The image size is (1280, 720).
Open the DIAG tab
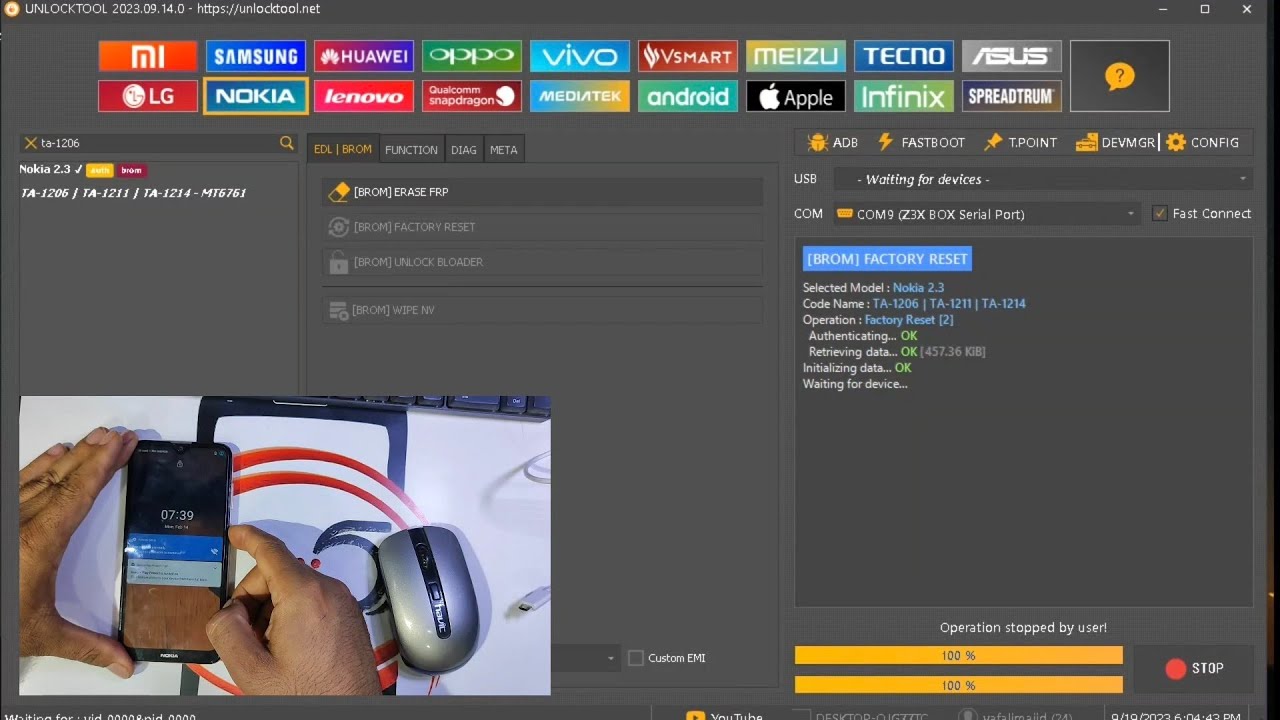tap(464, 150)
